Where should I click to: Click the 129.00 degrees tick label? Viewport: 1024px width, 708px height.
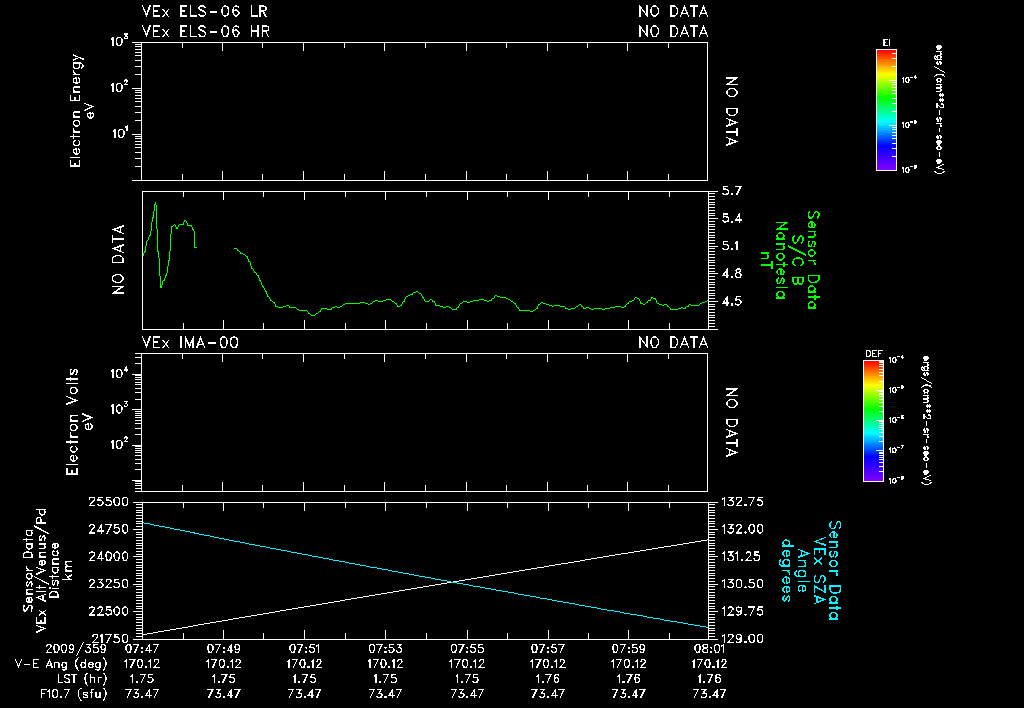[x=743, y=639]
